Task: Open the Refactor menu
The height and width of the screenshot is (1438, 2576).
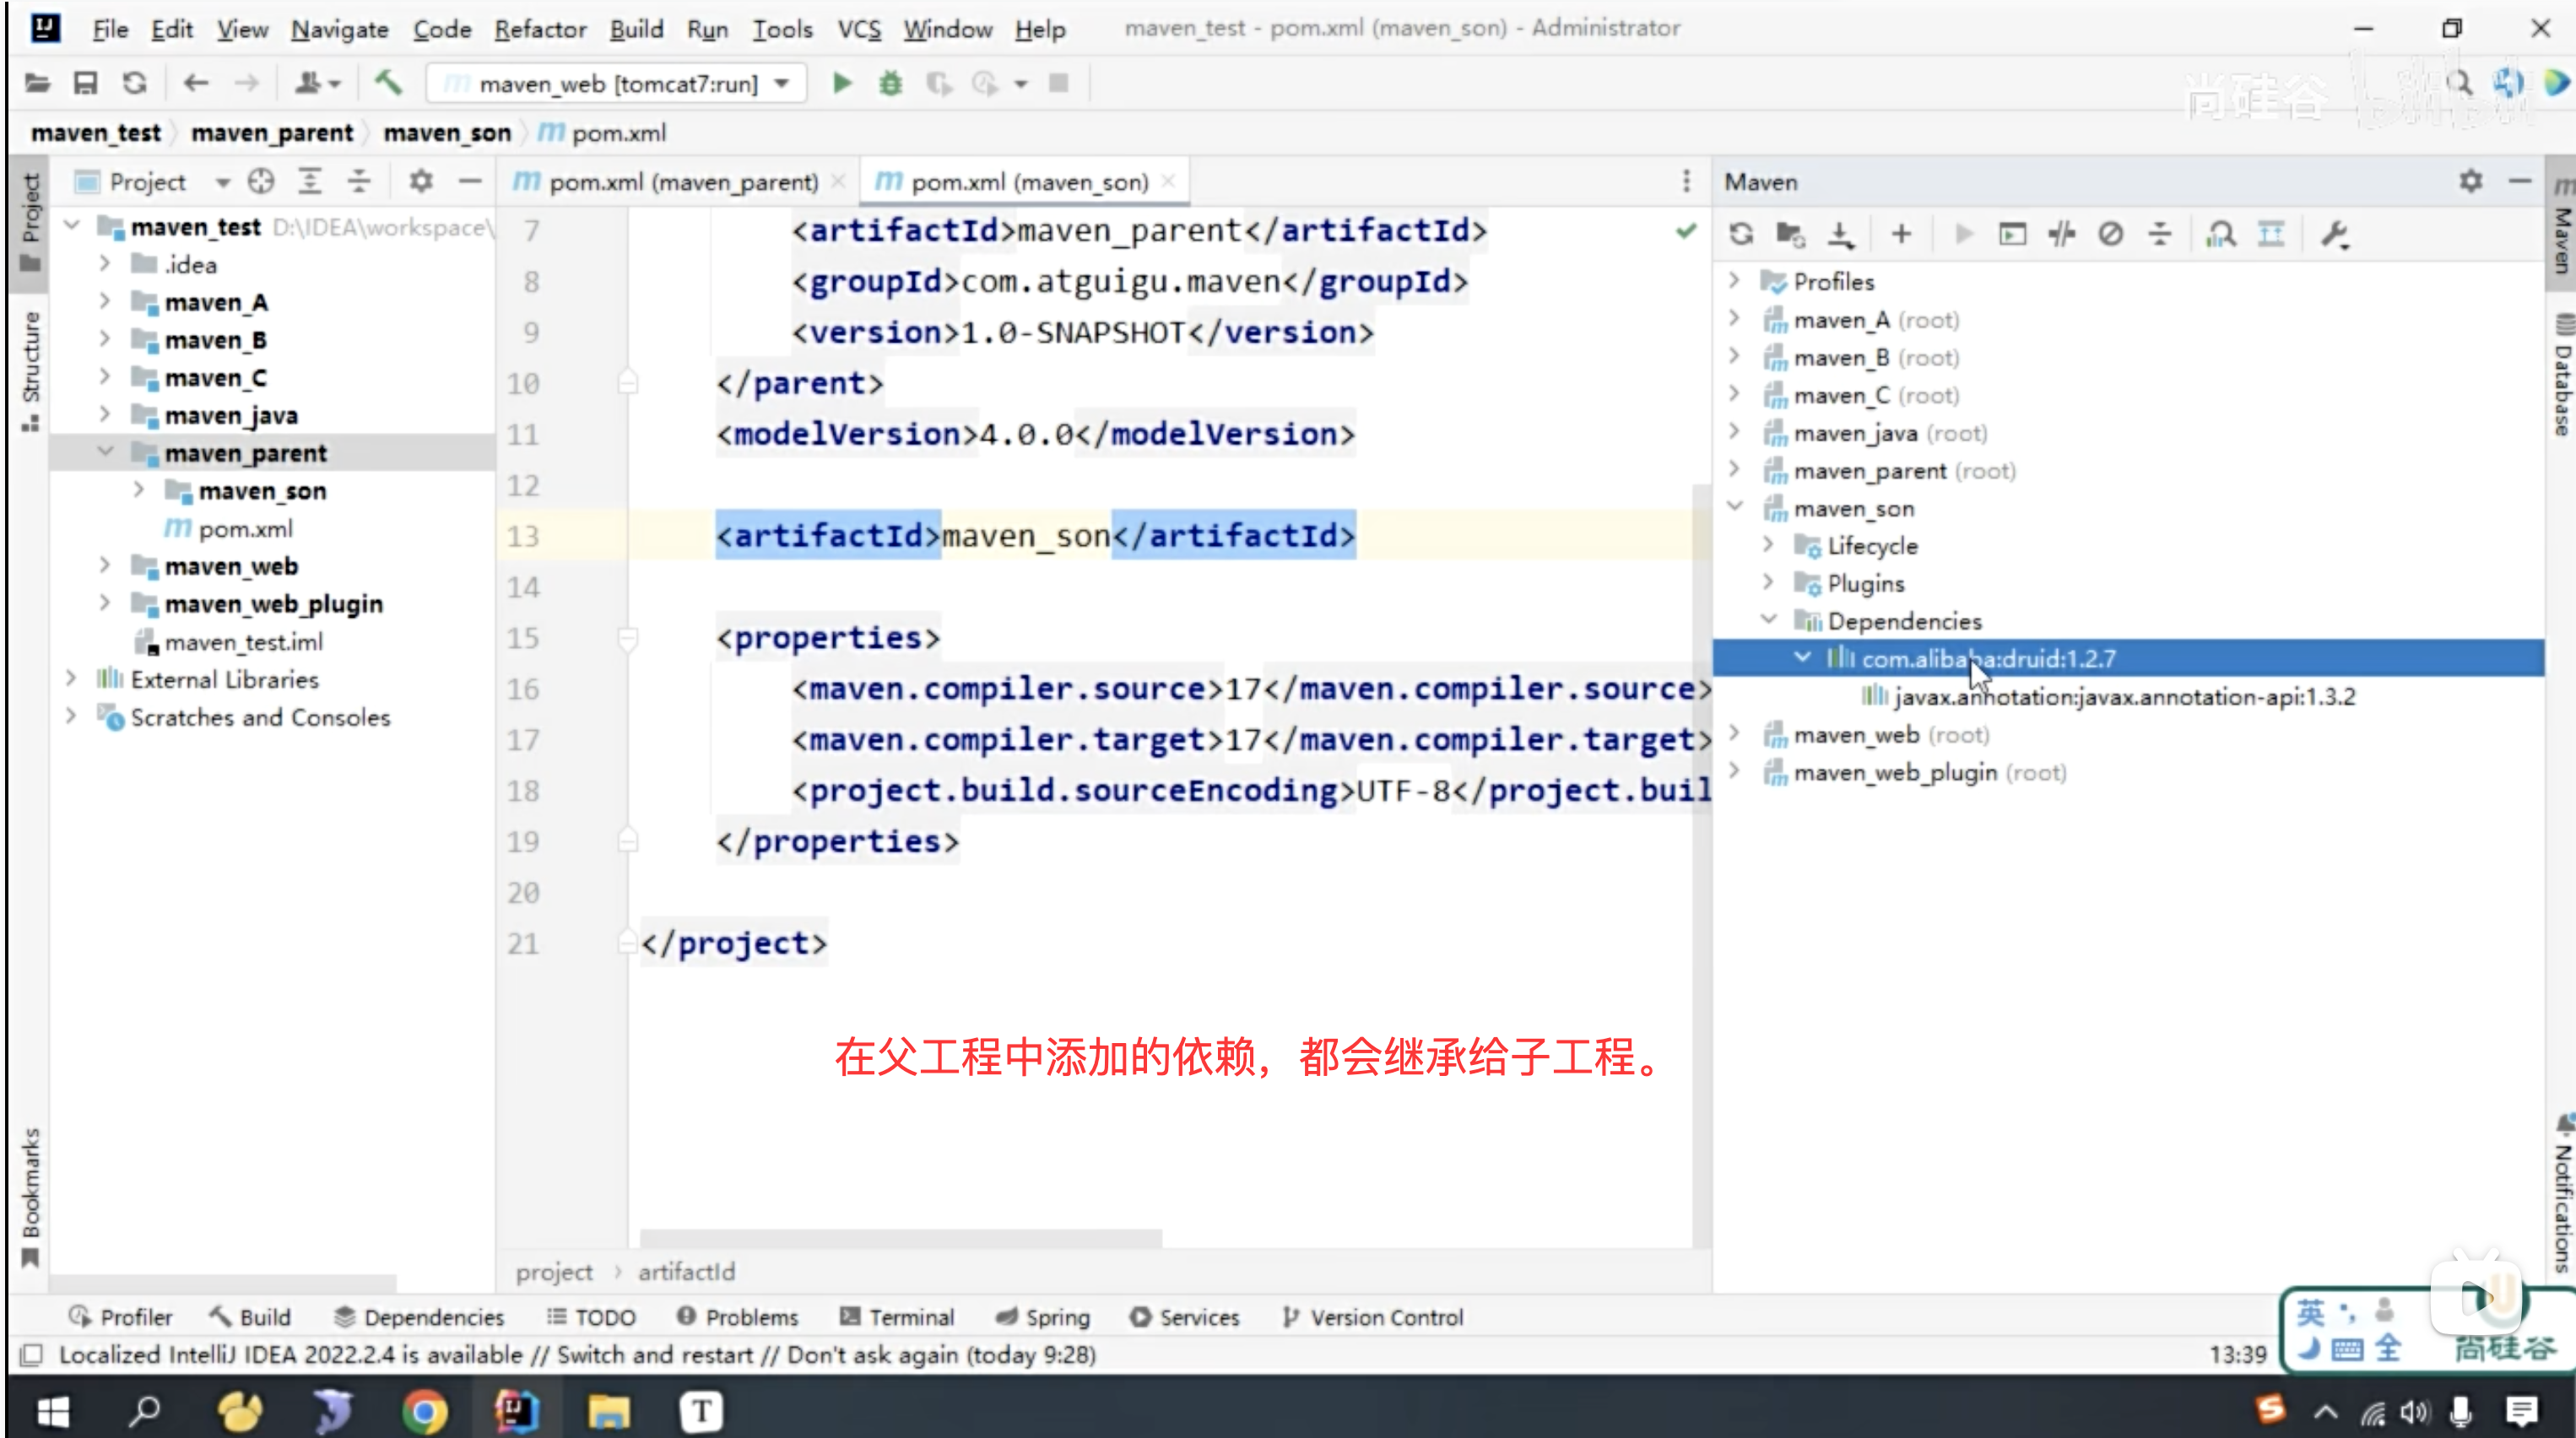Action: [x=540, y=29]
